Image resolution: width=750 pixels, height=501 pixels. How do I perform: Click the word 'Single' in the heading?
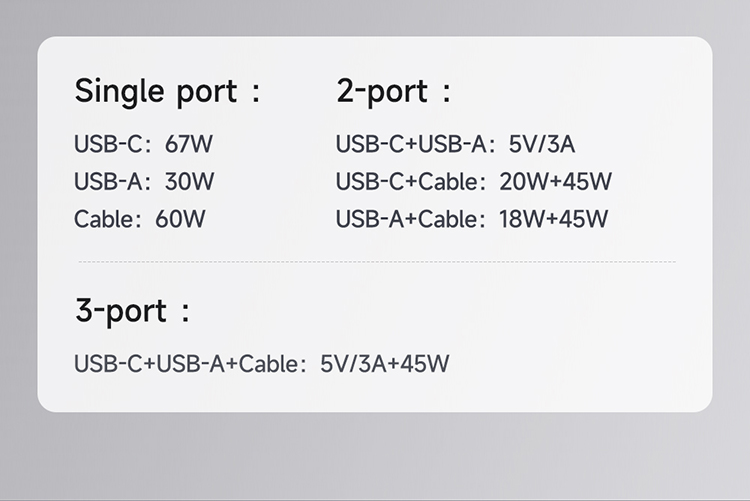120,92
